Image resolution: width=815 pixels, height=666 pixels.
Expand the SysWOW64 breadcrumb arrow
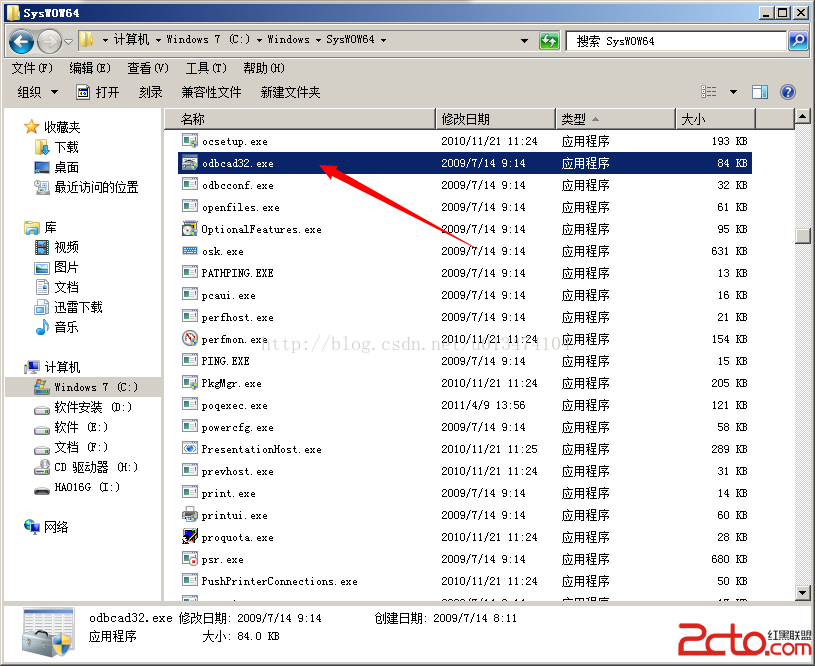coord(383,40)
